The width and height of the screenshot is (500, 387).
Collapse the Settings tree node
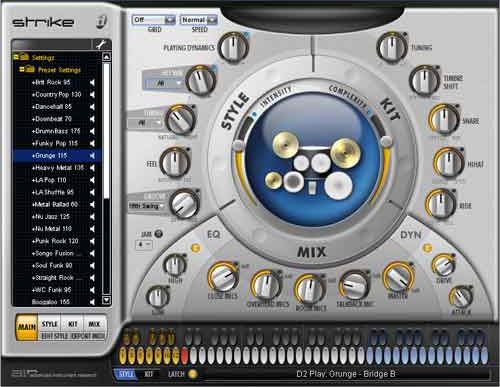click(x=15, y=57)
